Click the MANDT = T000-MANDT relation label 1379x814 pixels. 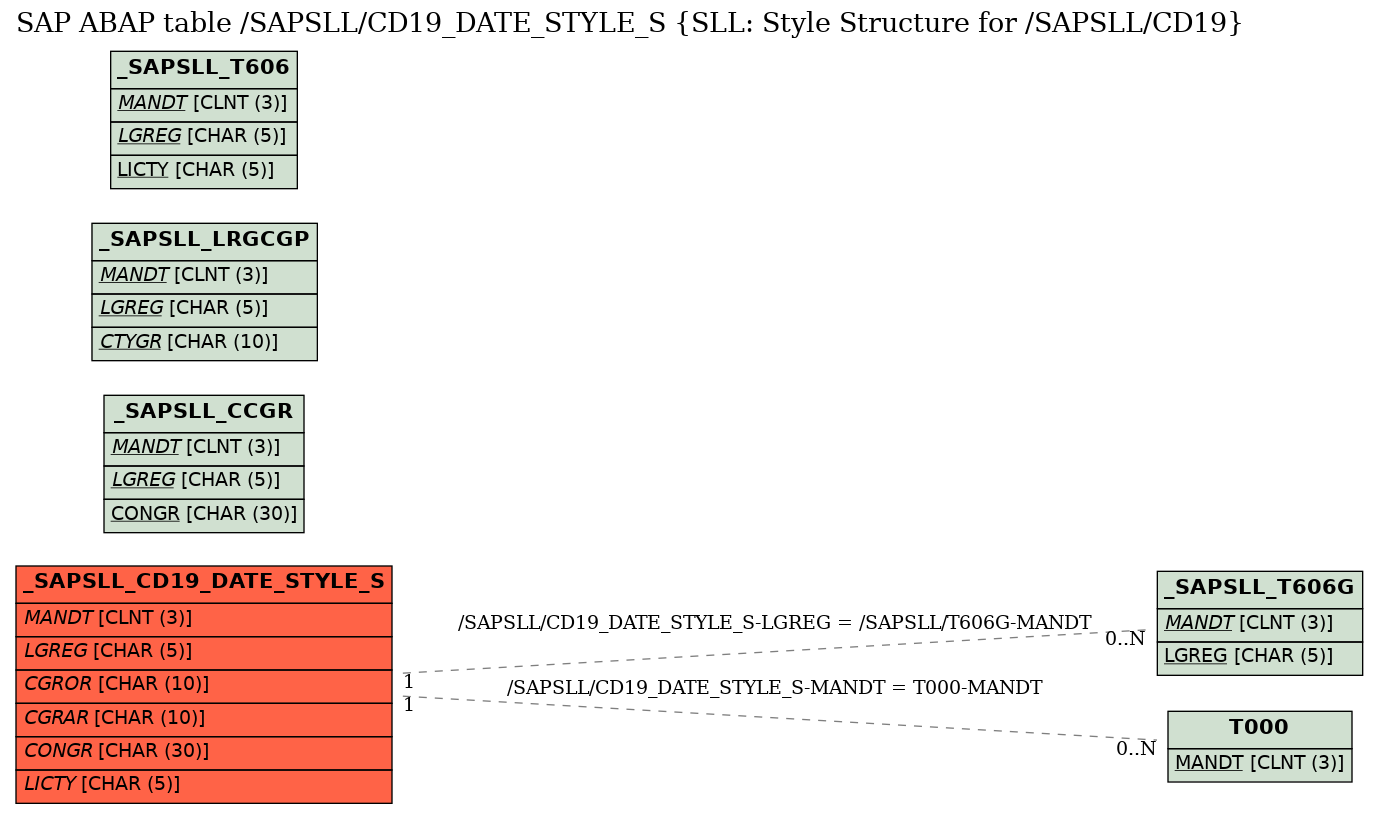774,688
